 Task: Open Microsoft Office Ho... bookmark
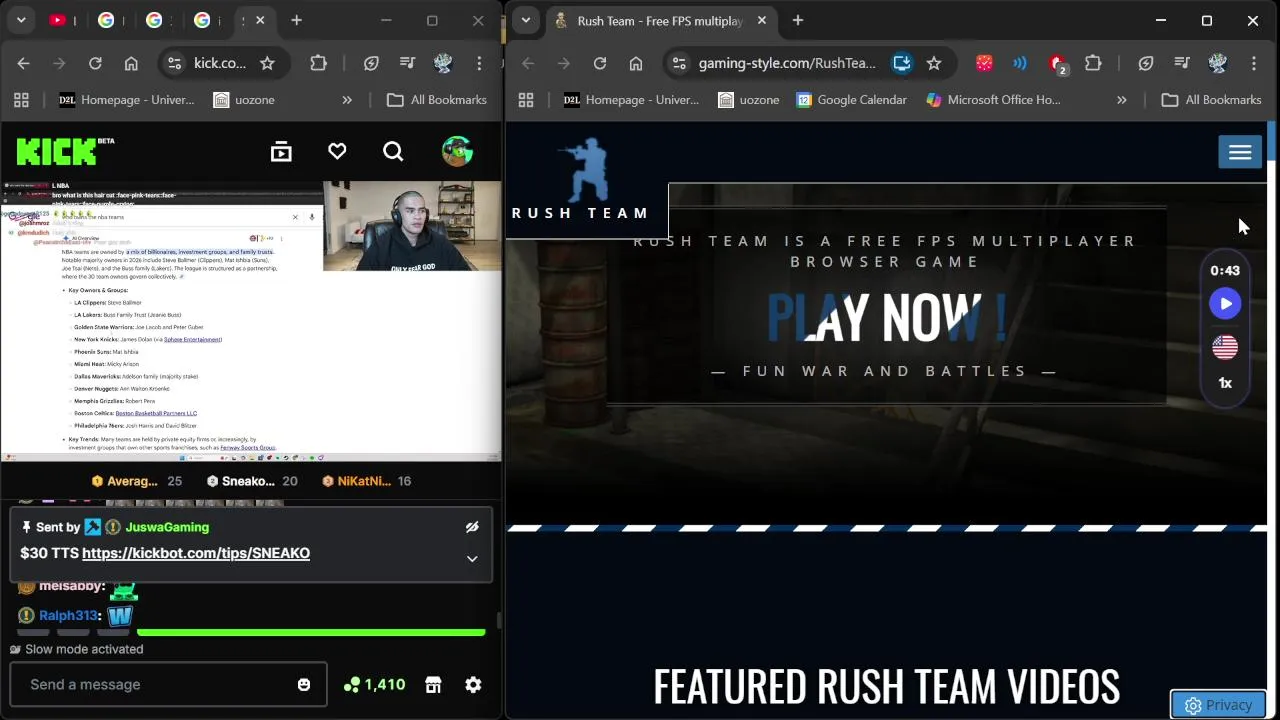tap(993, 100)
